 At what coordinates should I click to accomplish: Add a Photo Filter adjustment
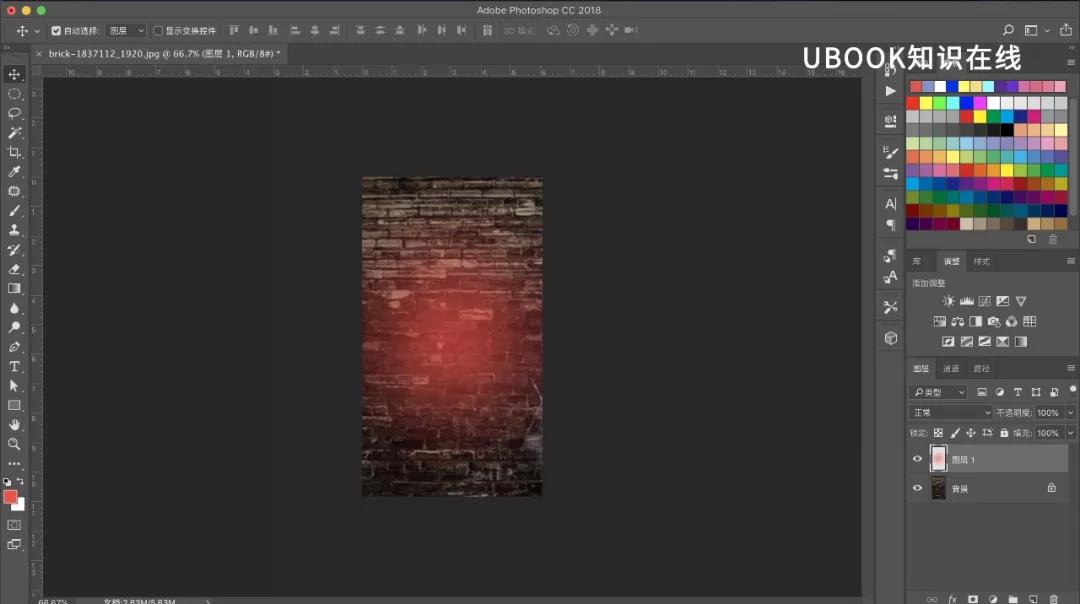pyautogui.click(x=993, y=322)
